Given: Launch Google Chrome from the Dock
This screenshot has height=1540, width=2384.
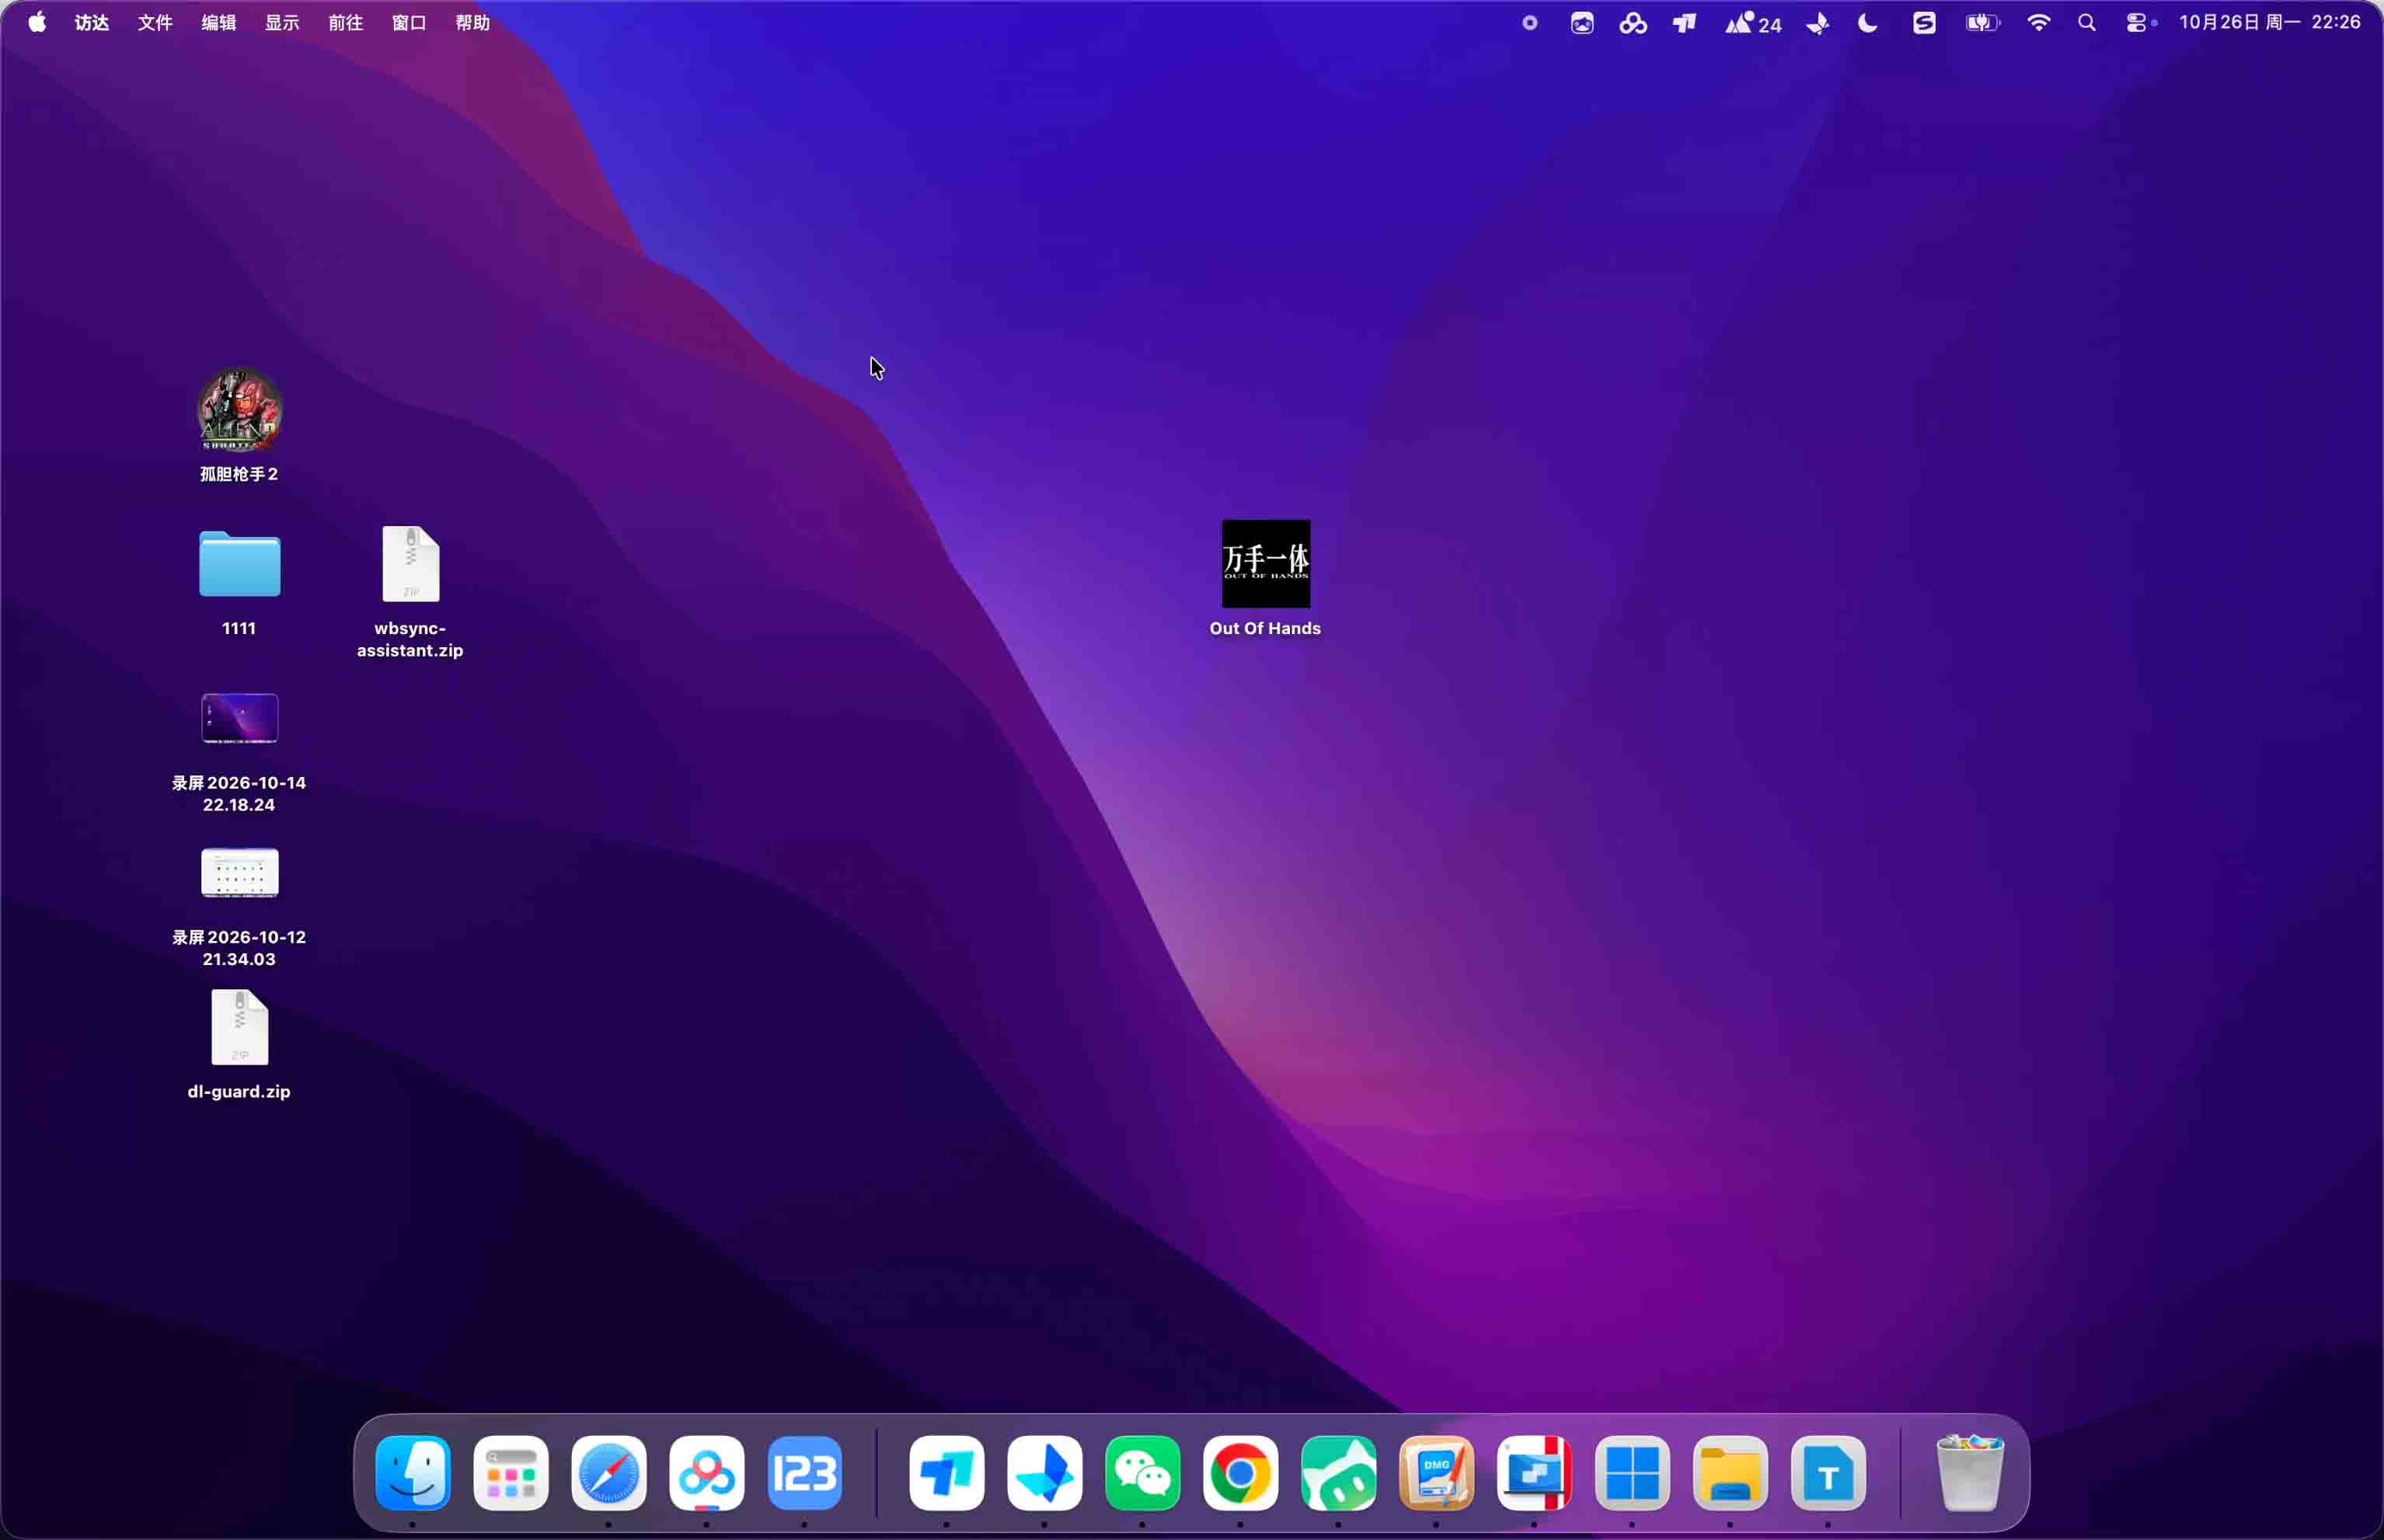Looking at the screenshot, I should click(1240, 1473).
